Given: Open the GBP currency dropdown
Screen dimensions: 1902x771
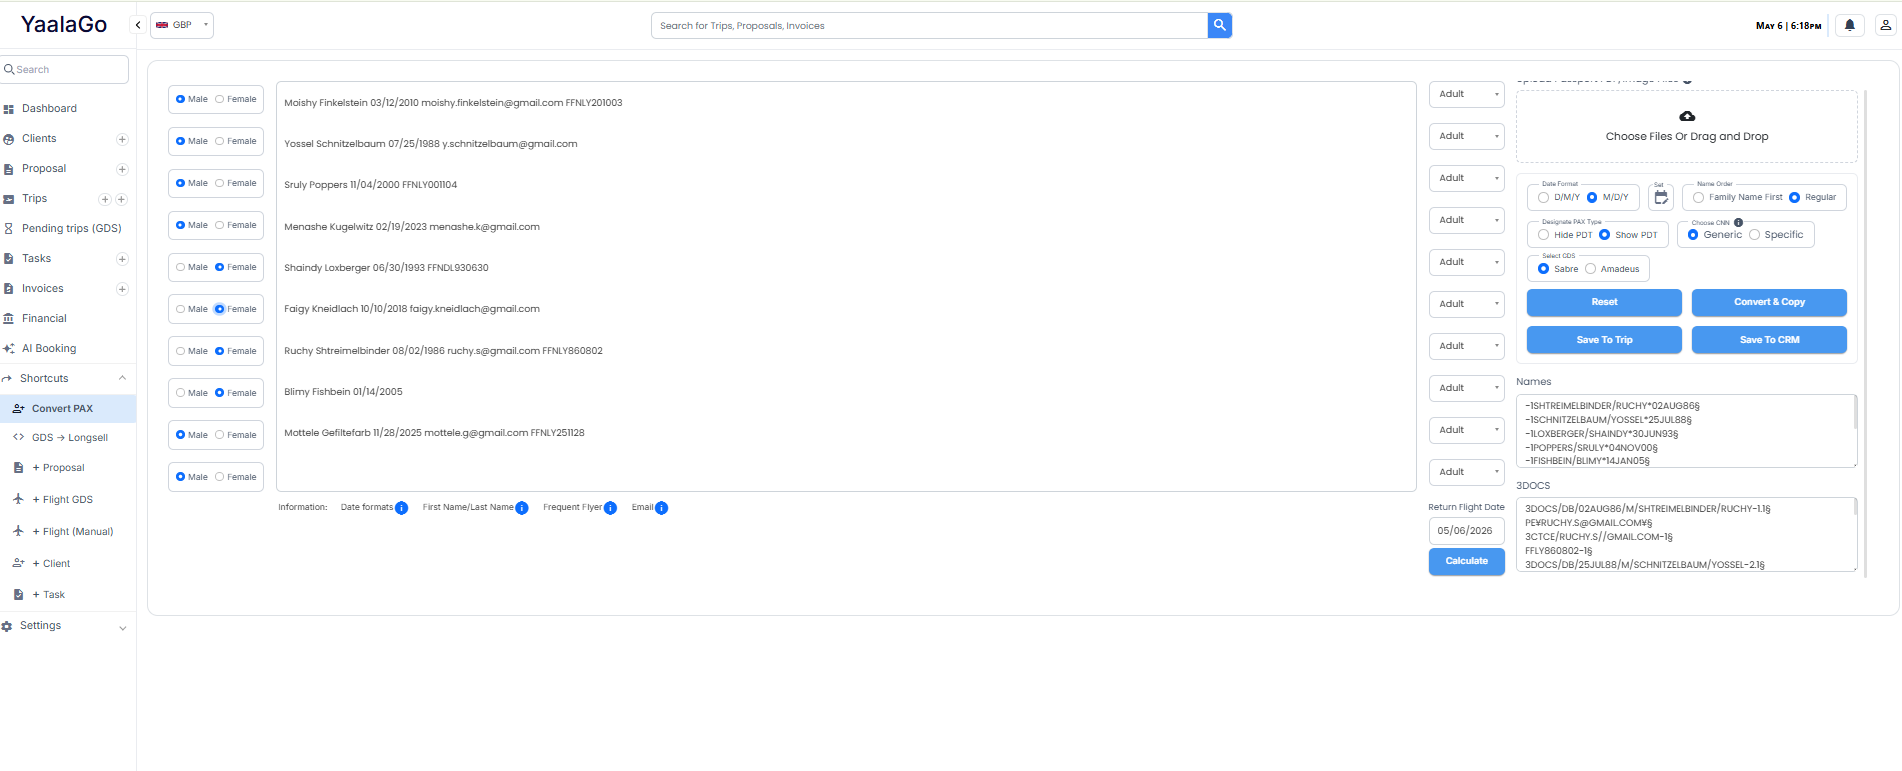Looking at the screenshot, I should [182, 25].
